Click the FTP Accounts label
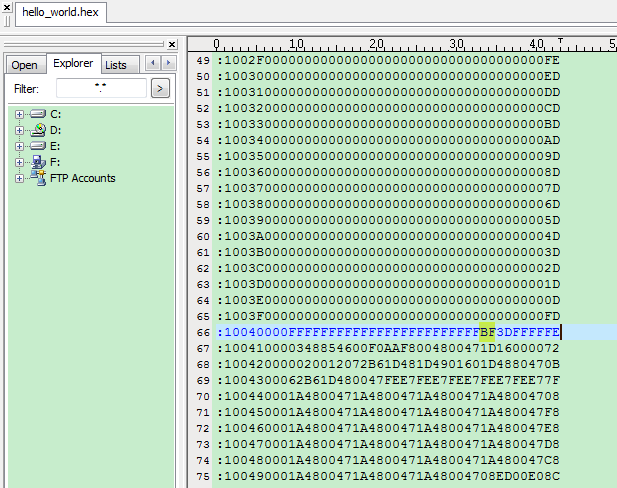Screen dimensions: 617x488 pos(83,178)
